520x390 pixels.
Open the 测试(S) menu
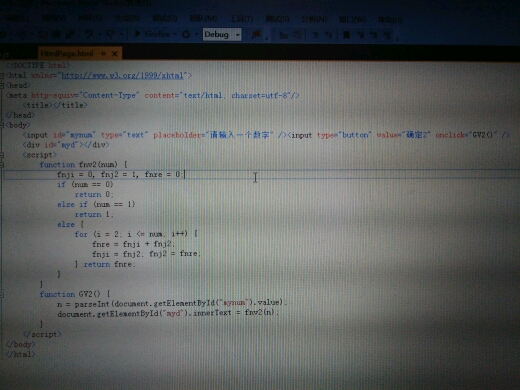277,19
